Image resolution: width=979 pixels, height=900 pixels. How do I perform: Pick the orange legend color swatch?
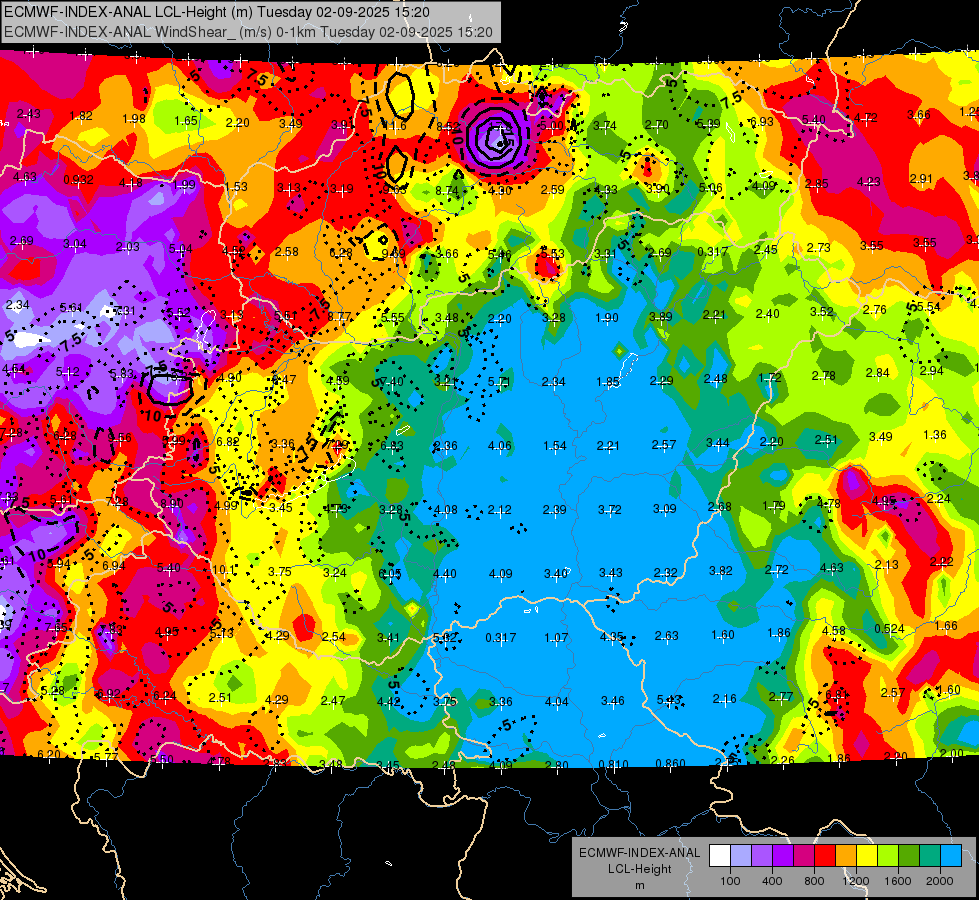point(845,856)
